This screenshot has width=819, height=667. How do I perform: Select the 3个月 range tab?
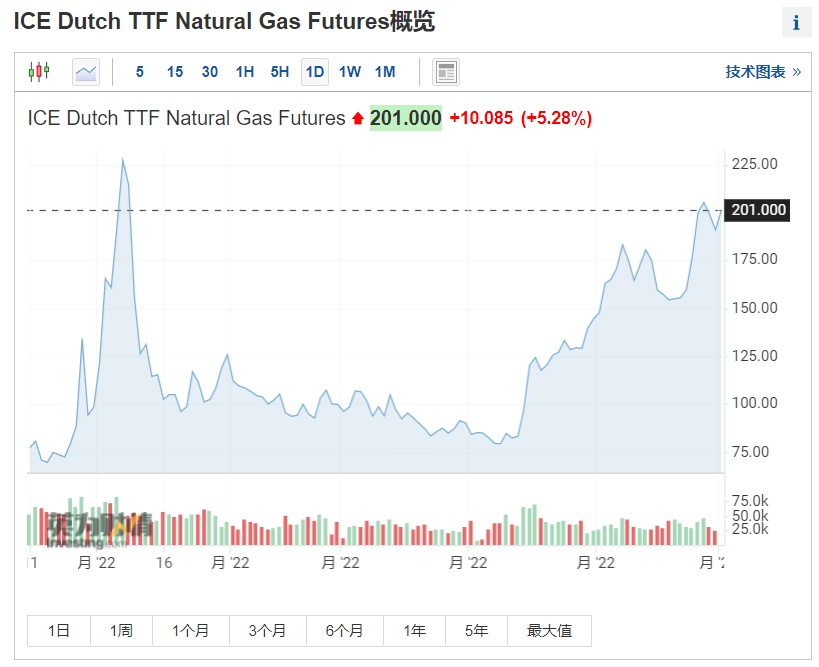(x=267, y=631)
